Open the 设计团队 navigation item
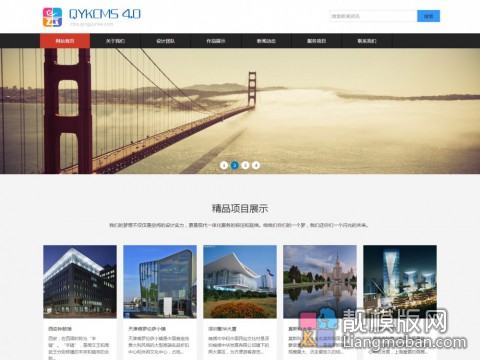The width and height of the screenshot is (480, 360). tap(166, 41)
